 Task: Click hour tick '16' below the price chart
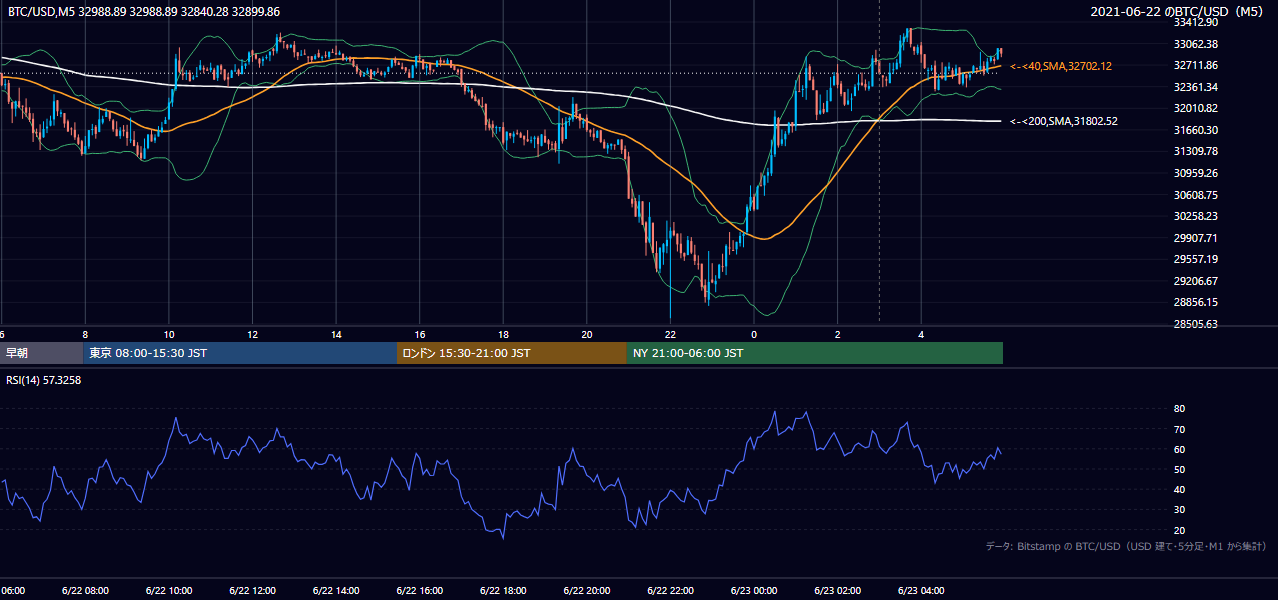[420, 334]
